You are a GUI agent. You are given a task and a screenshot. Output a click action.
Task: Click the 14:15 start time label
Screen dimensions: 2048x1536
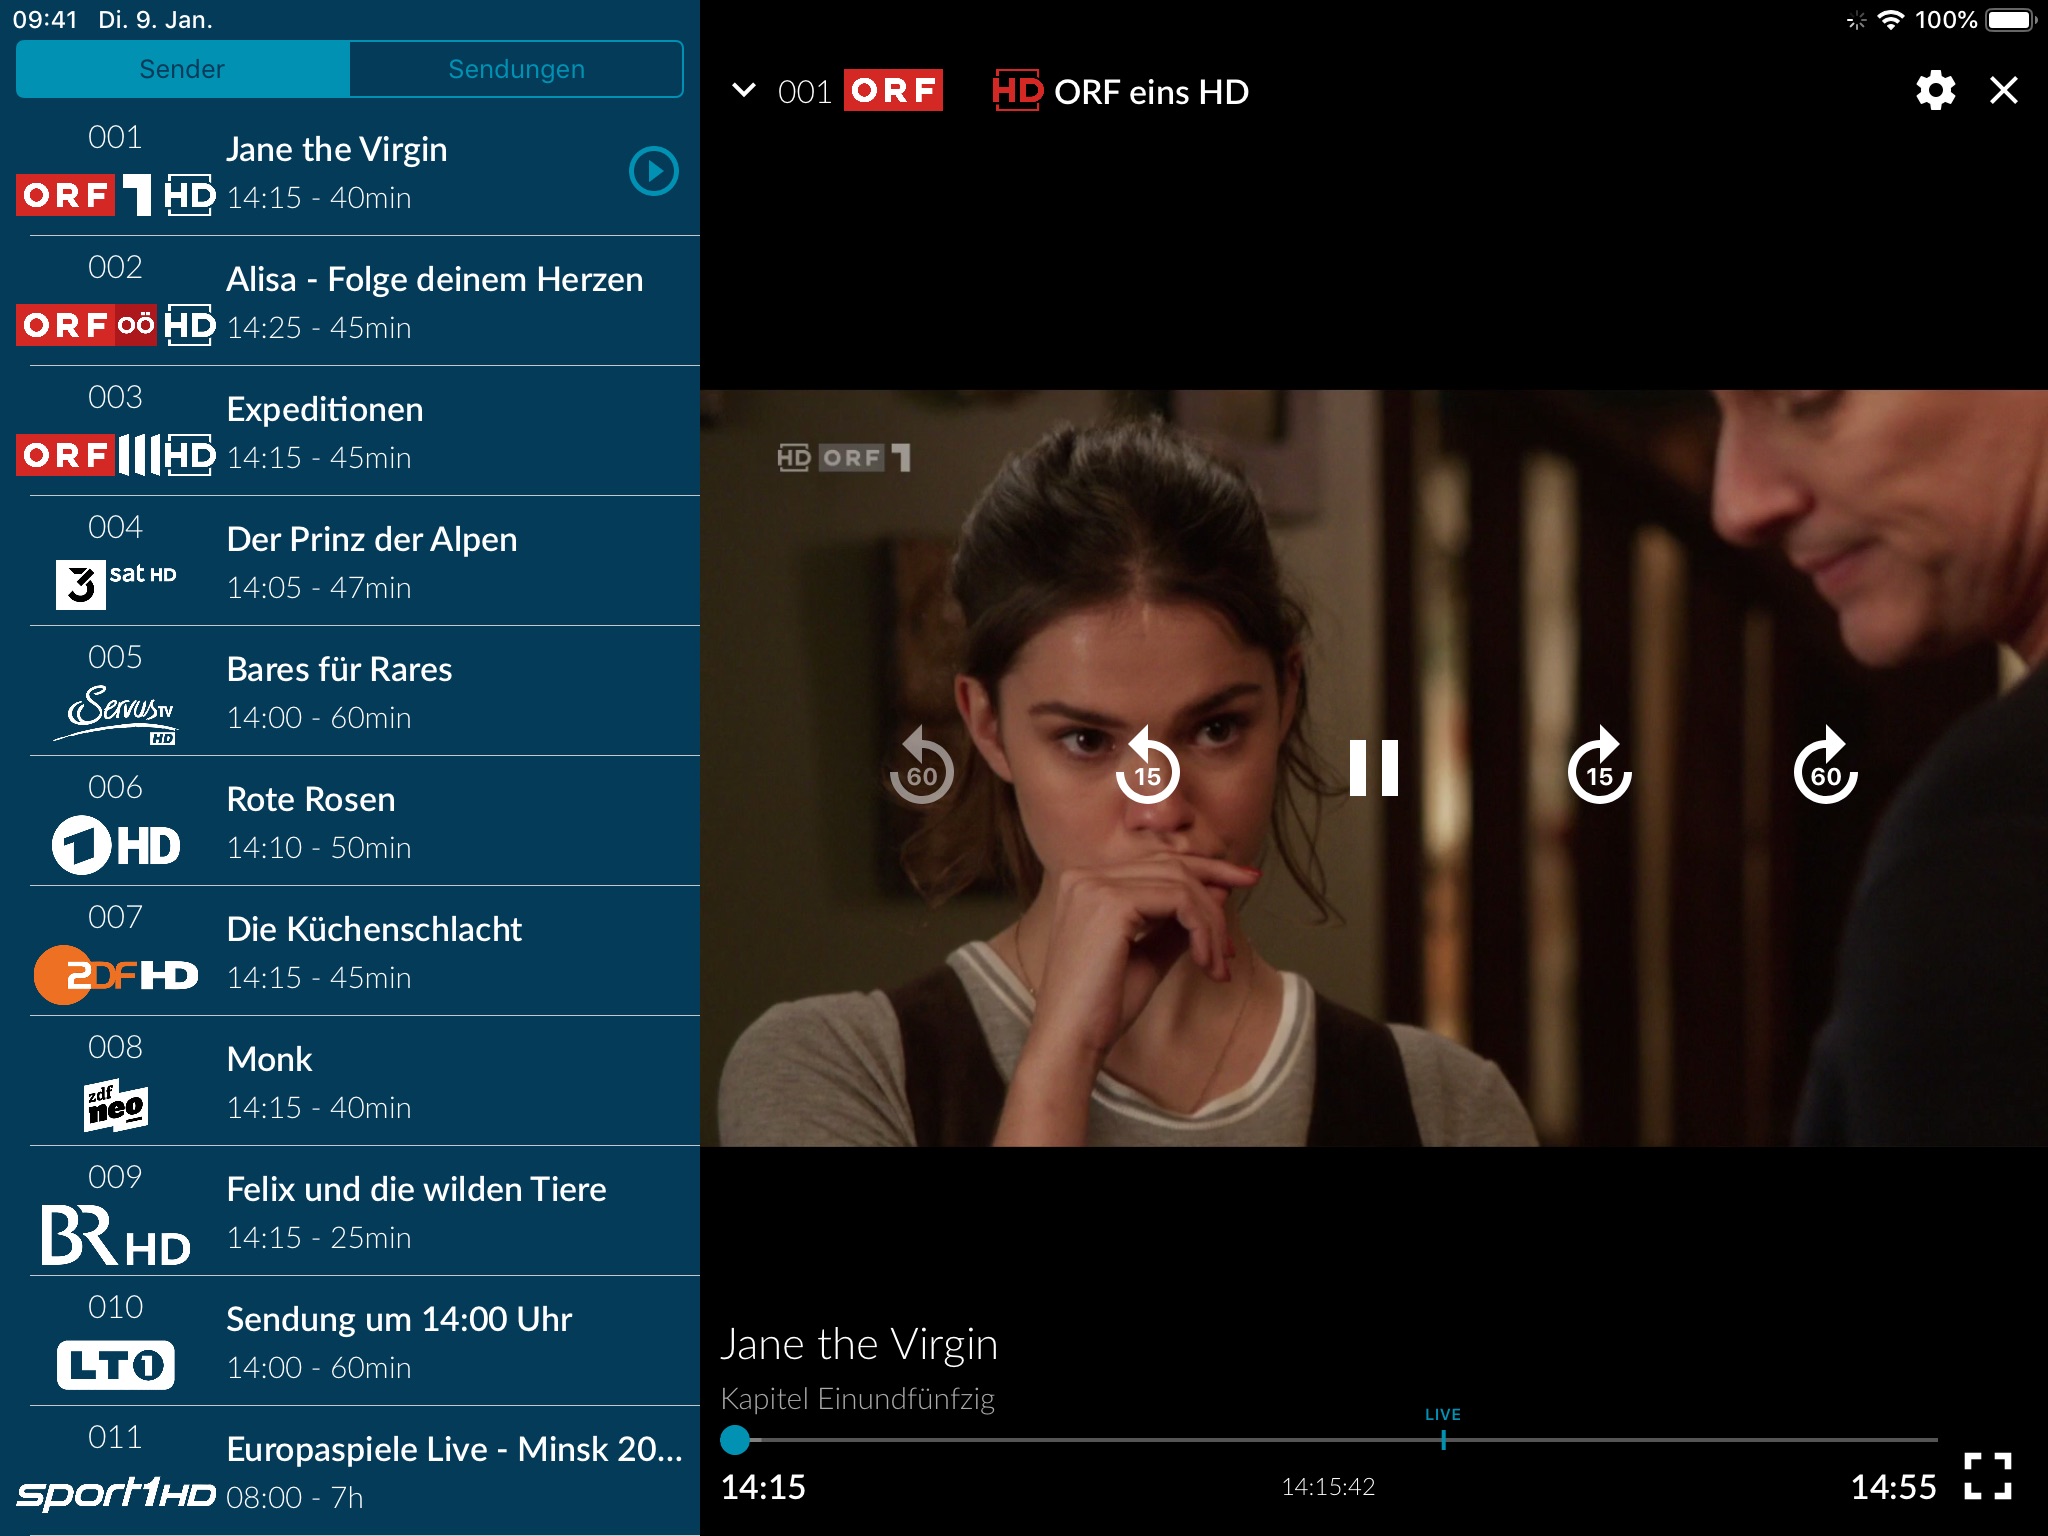point(763,1487)
